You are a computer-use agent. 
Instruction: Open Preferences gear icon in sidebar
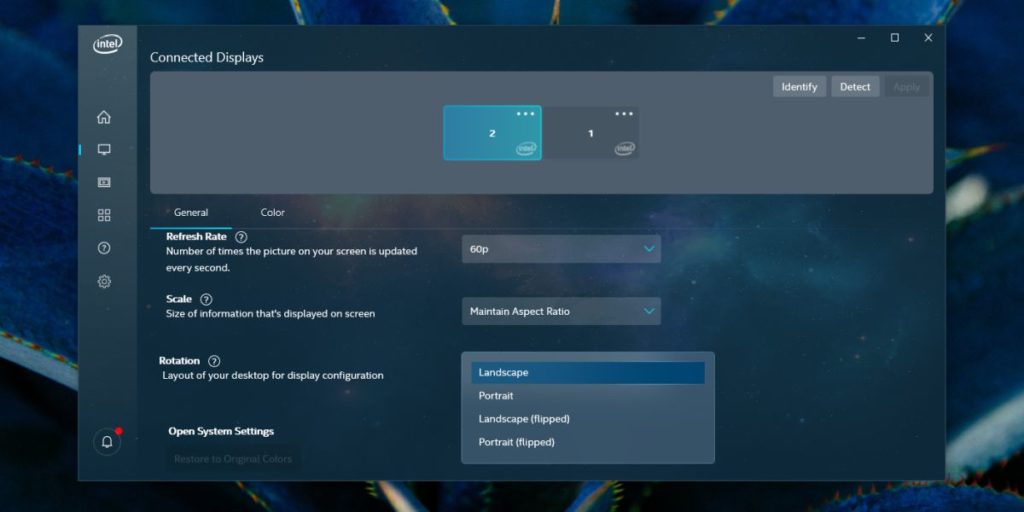pos(104,281)
